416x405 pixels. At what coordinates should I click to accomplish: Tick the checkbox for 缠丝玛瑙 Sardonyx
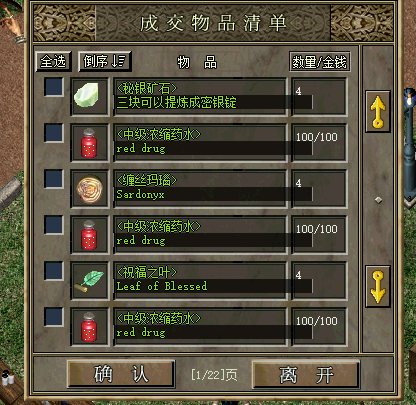(x=54, y=179)
